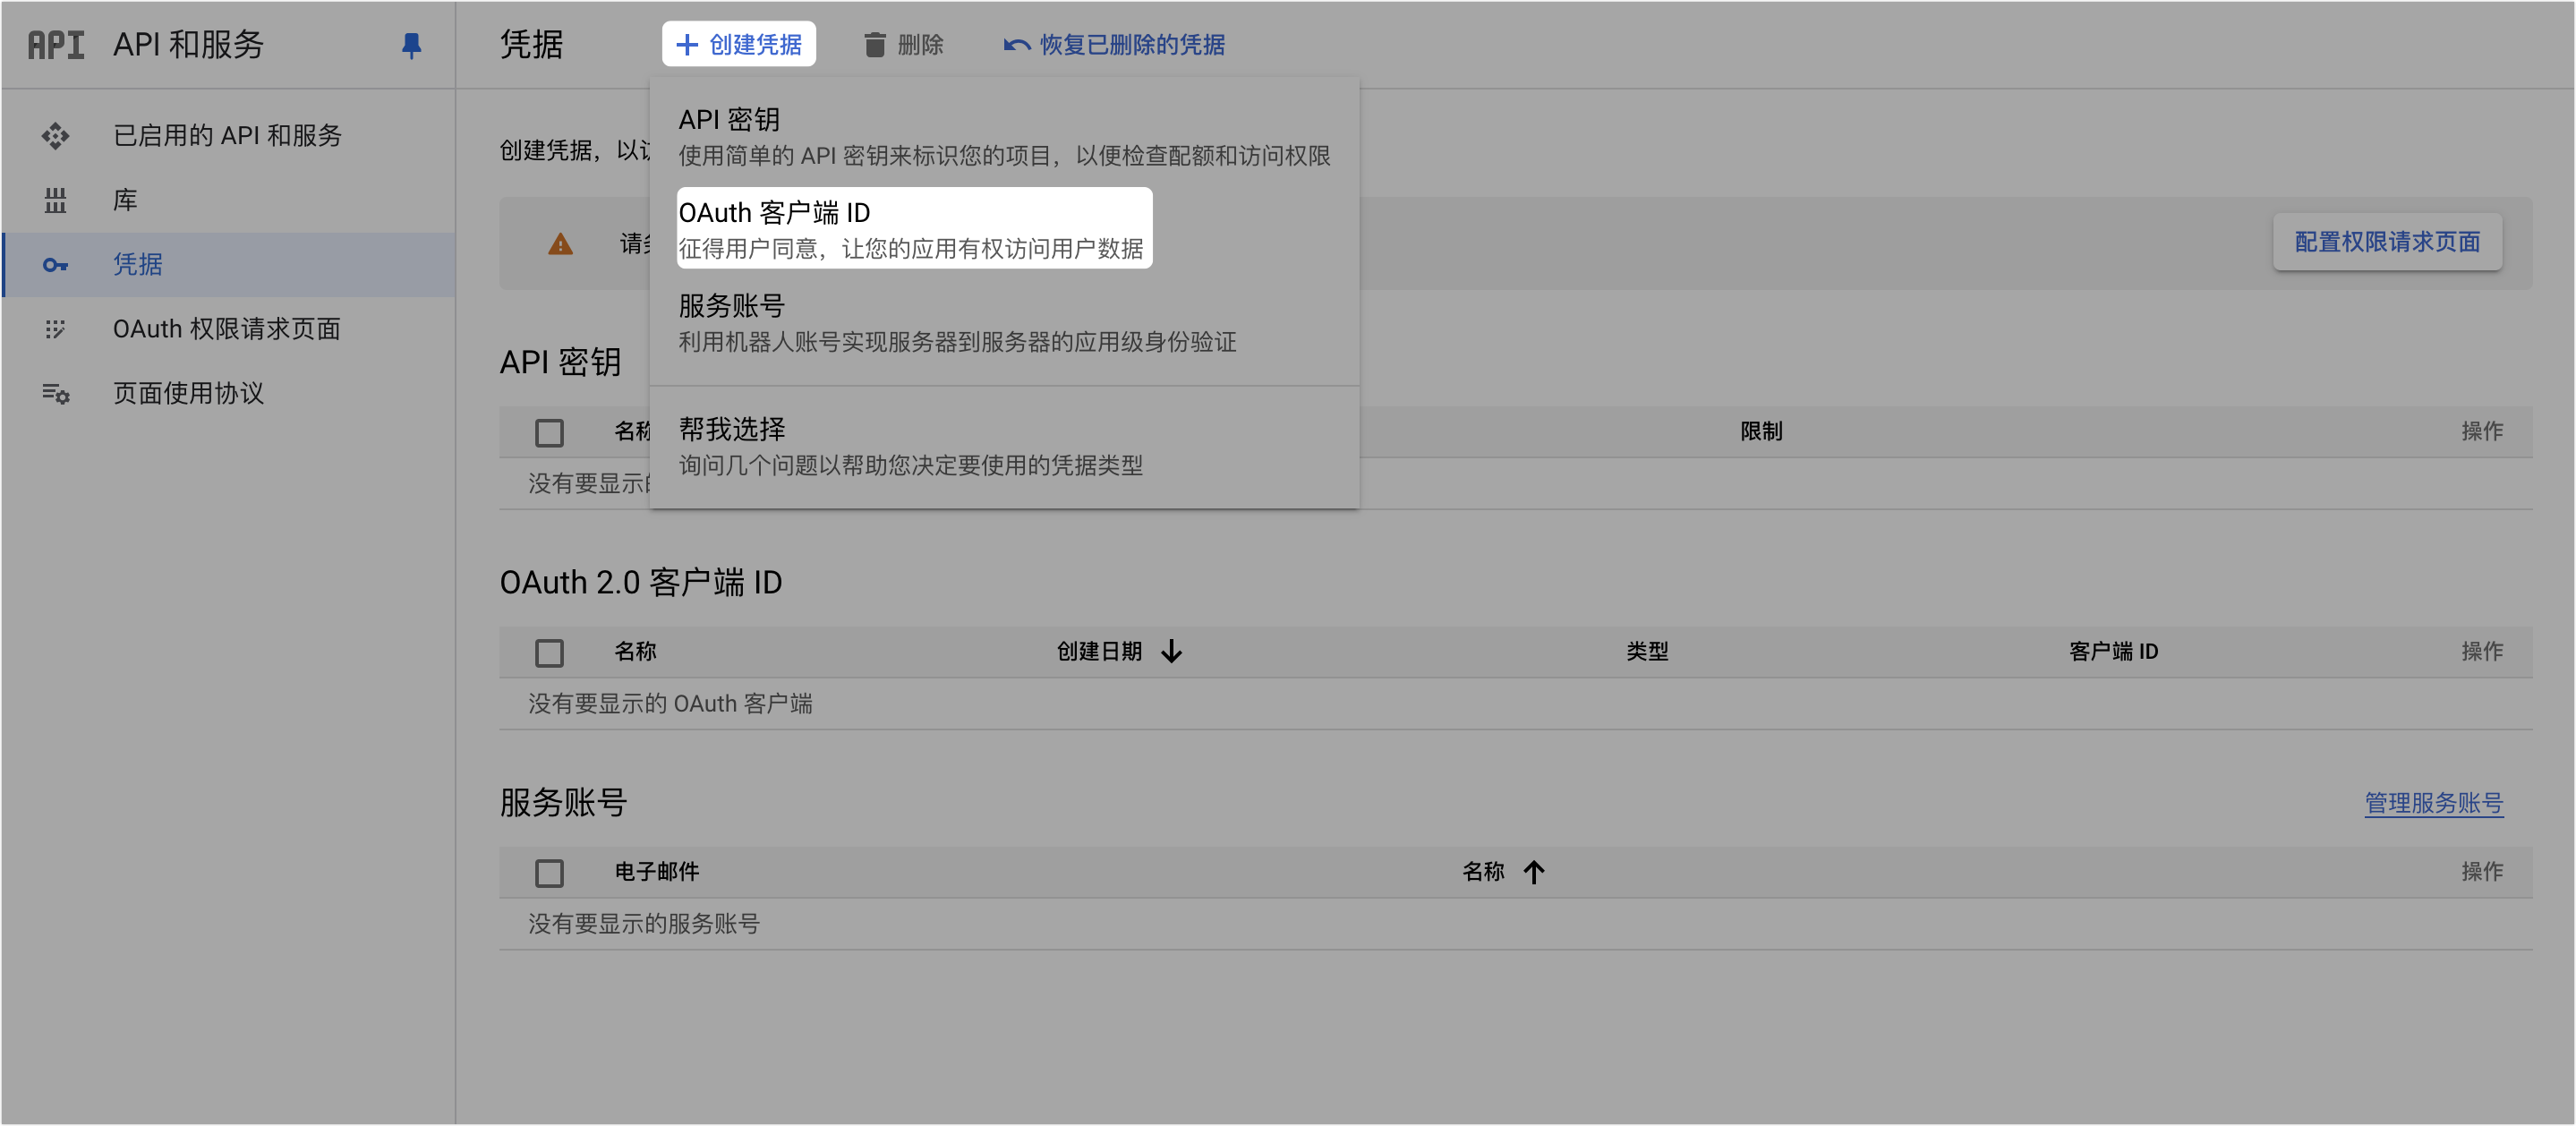The image size is (2576, 1126).
Task: Click the OAuth 权限请求页面 dotted icon
Action: click(55, 329)
